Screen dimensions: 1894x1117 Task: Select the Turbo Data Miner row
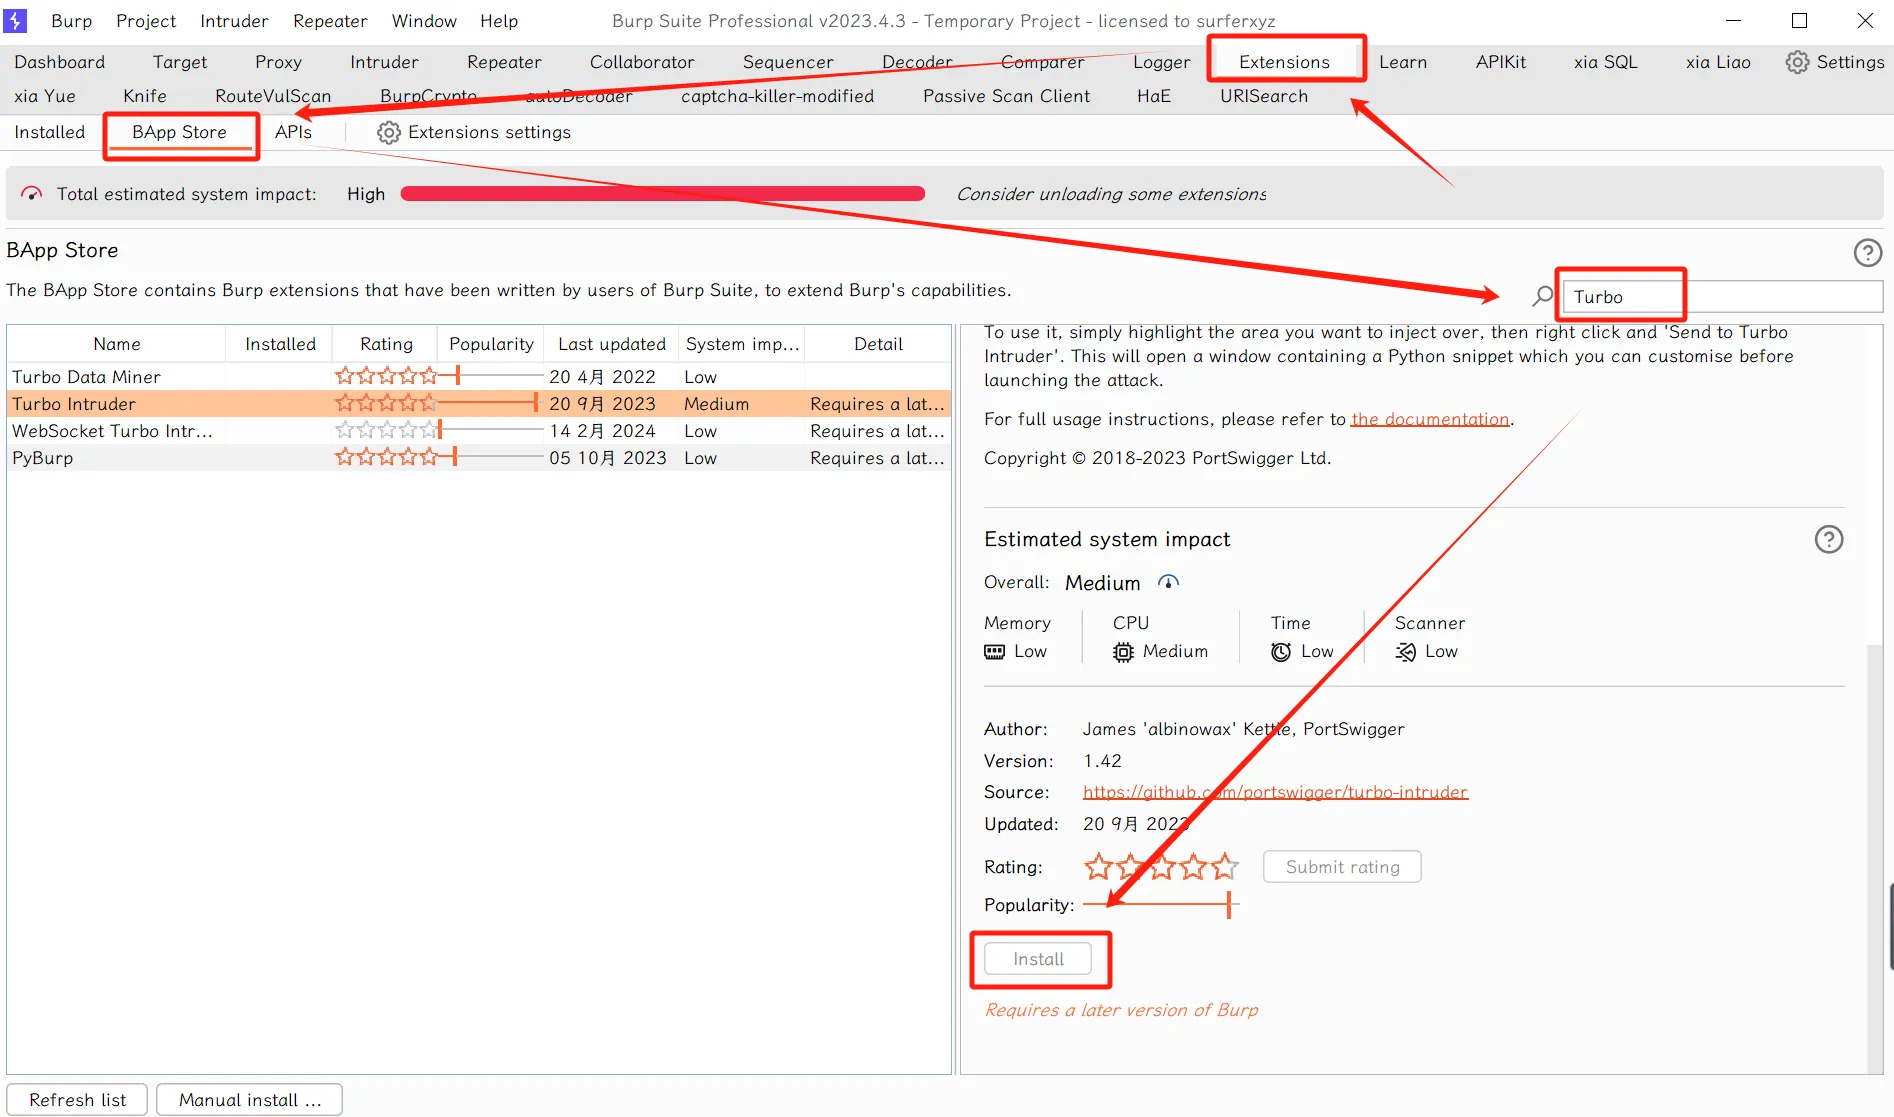coord(87,377)
